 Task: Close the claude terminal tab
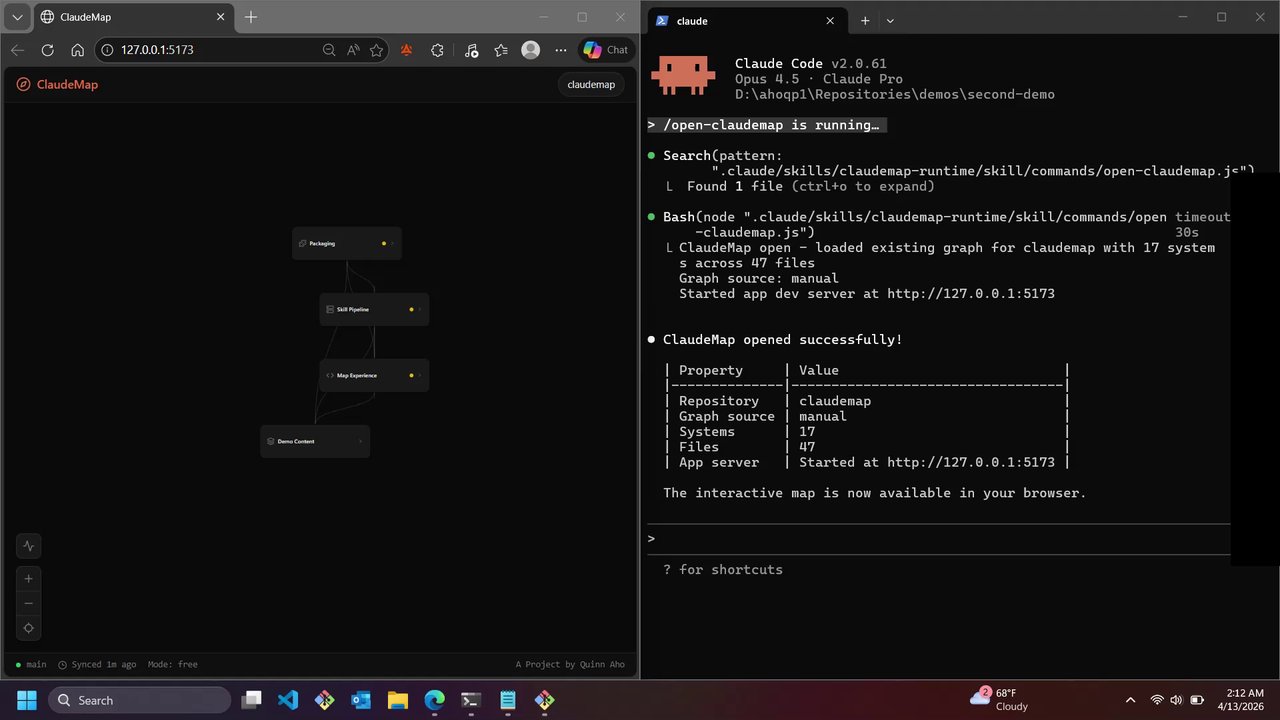pyautogui.click(x=830, y=20)
